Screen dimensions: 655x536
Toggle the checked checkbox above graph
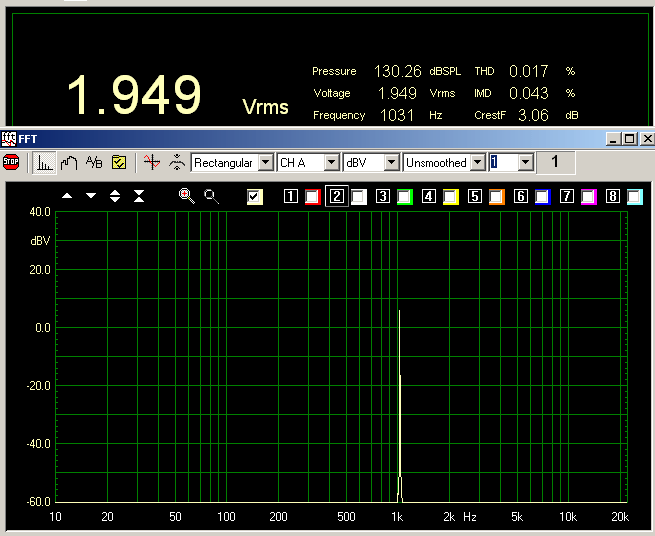click(255, 197)
